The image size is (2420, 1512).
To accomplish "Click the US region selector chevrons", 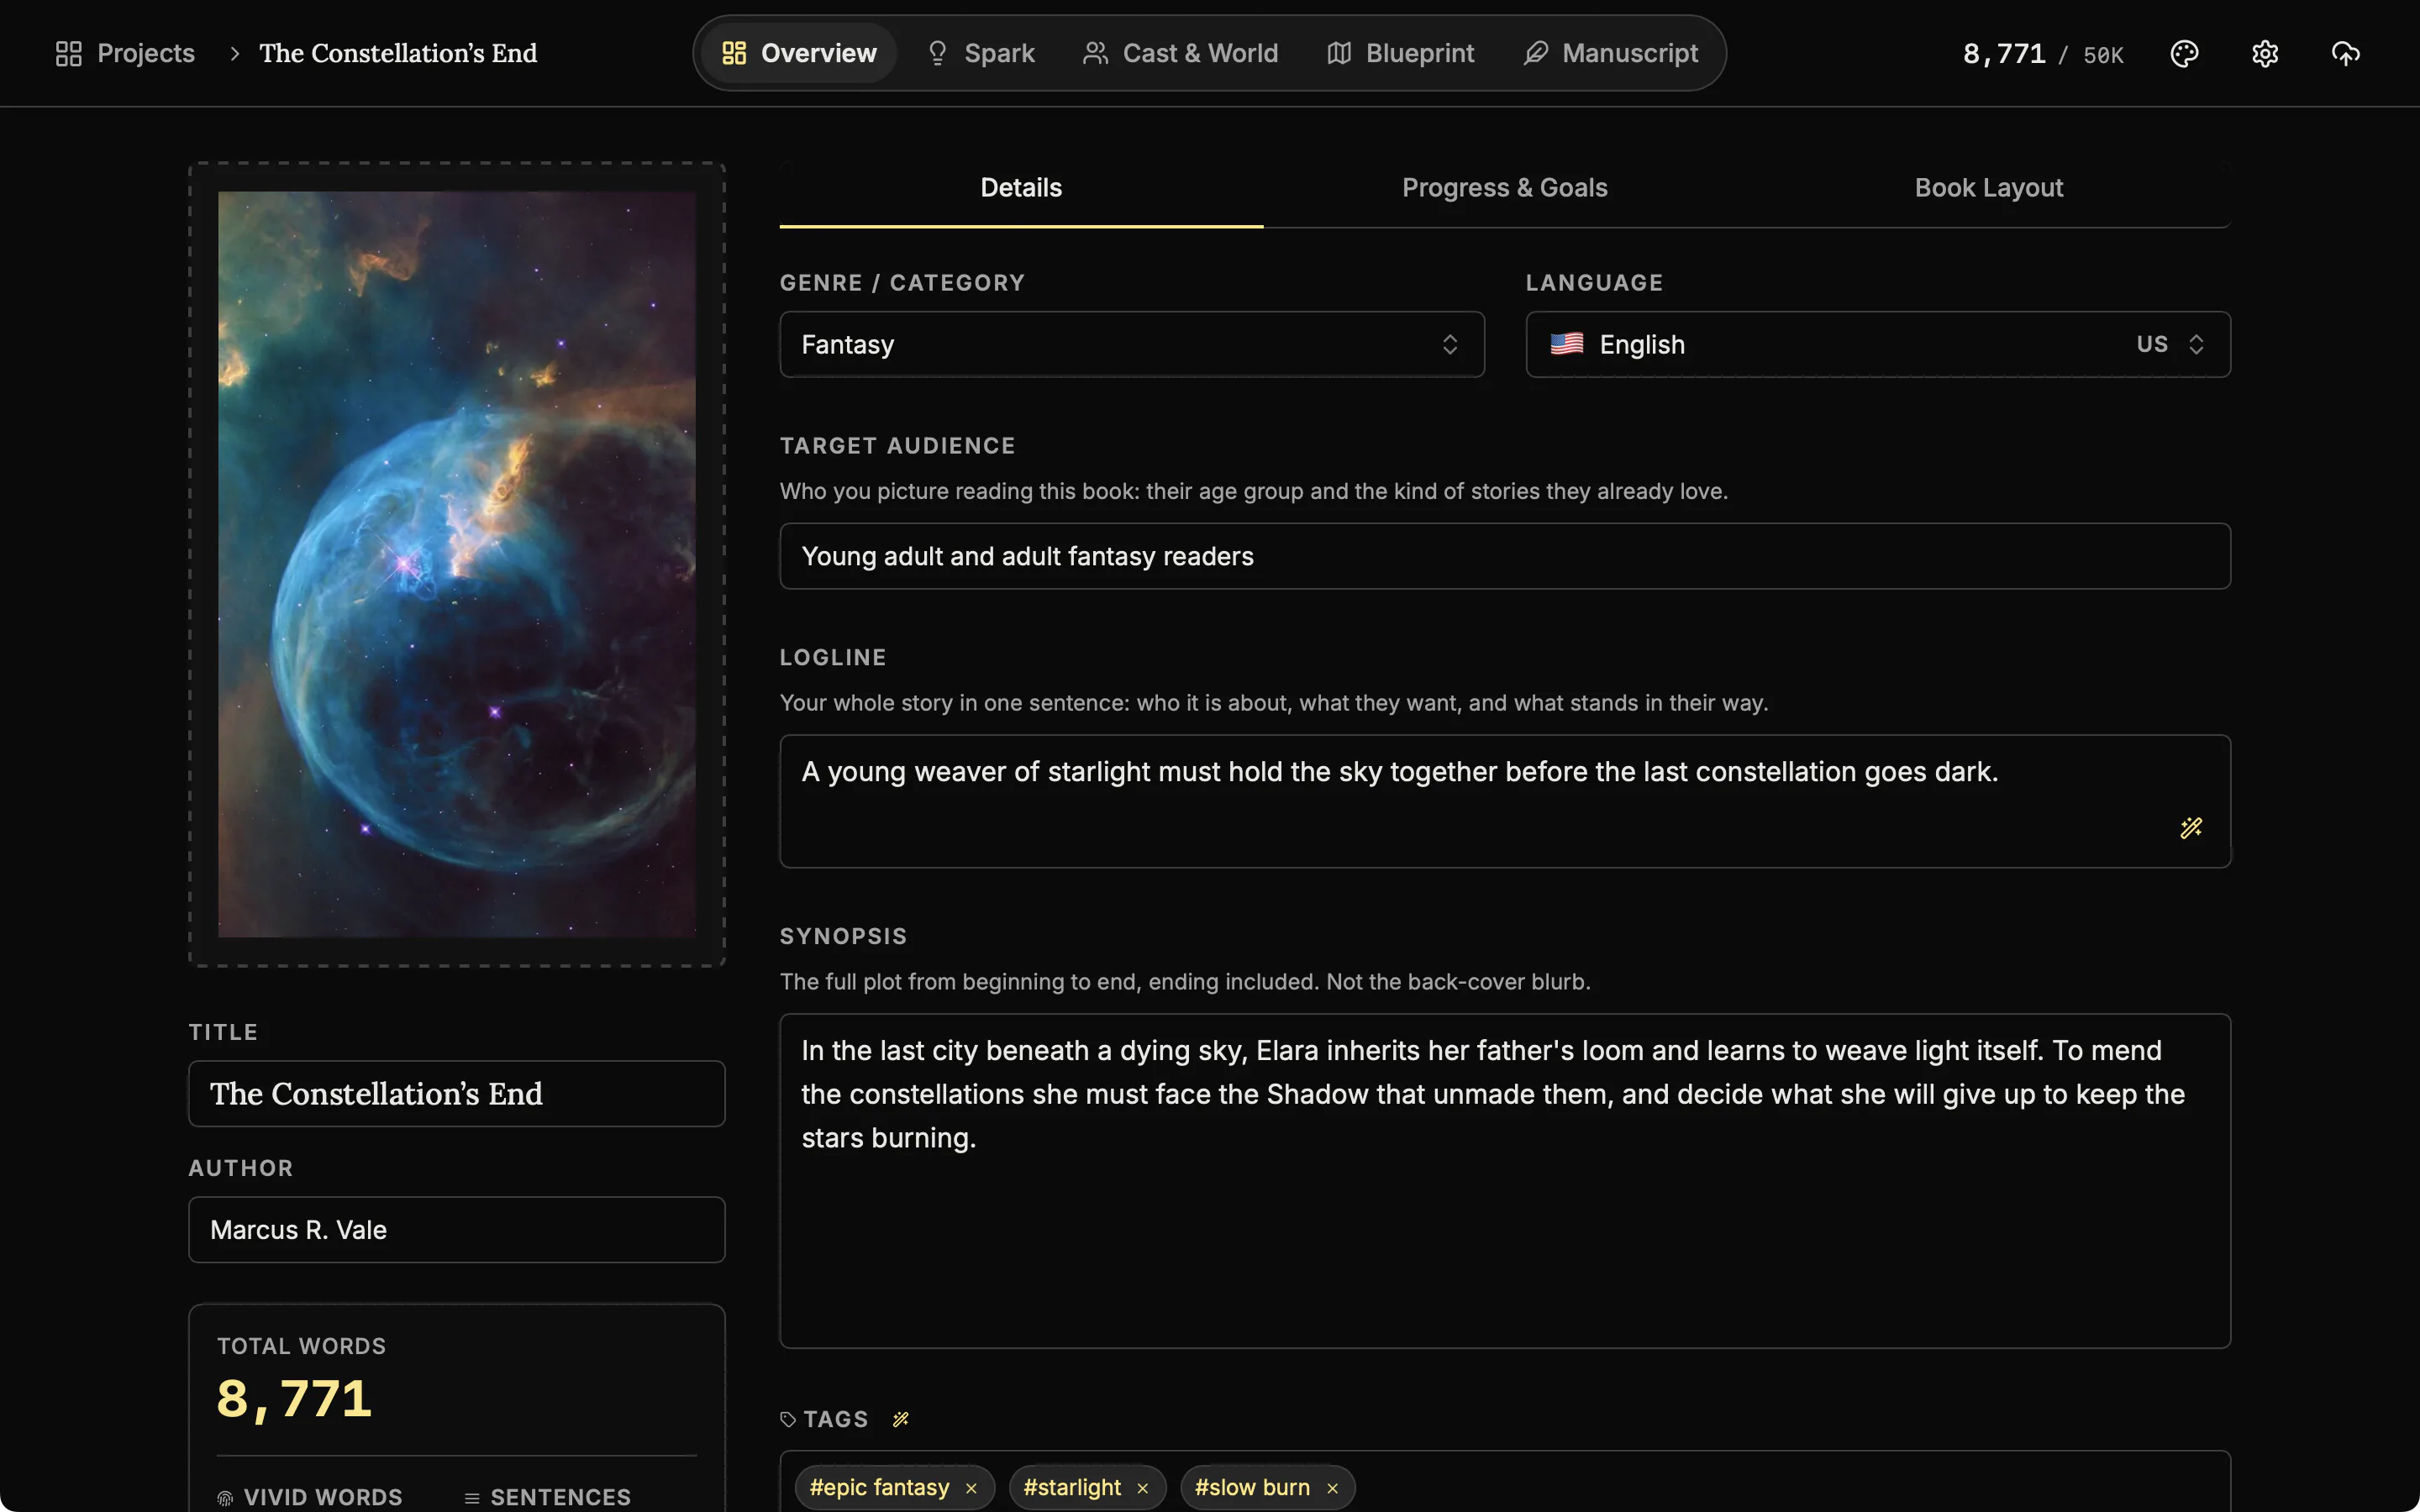I will tap(2196, 344).
